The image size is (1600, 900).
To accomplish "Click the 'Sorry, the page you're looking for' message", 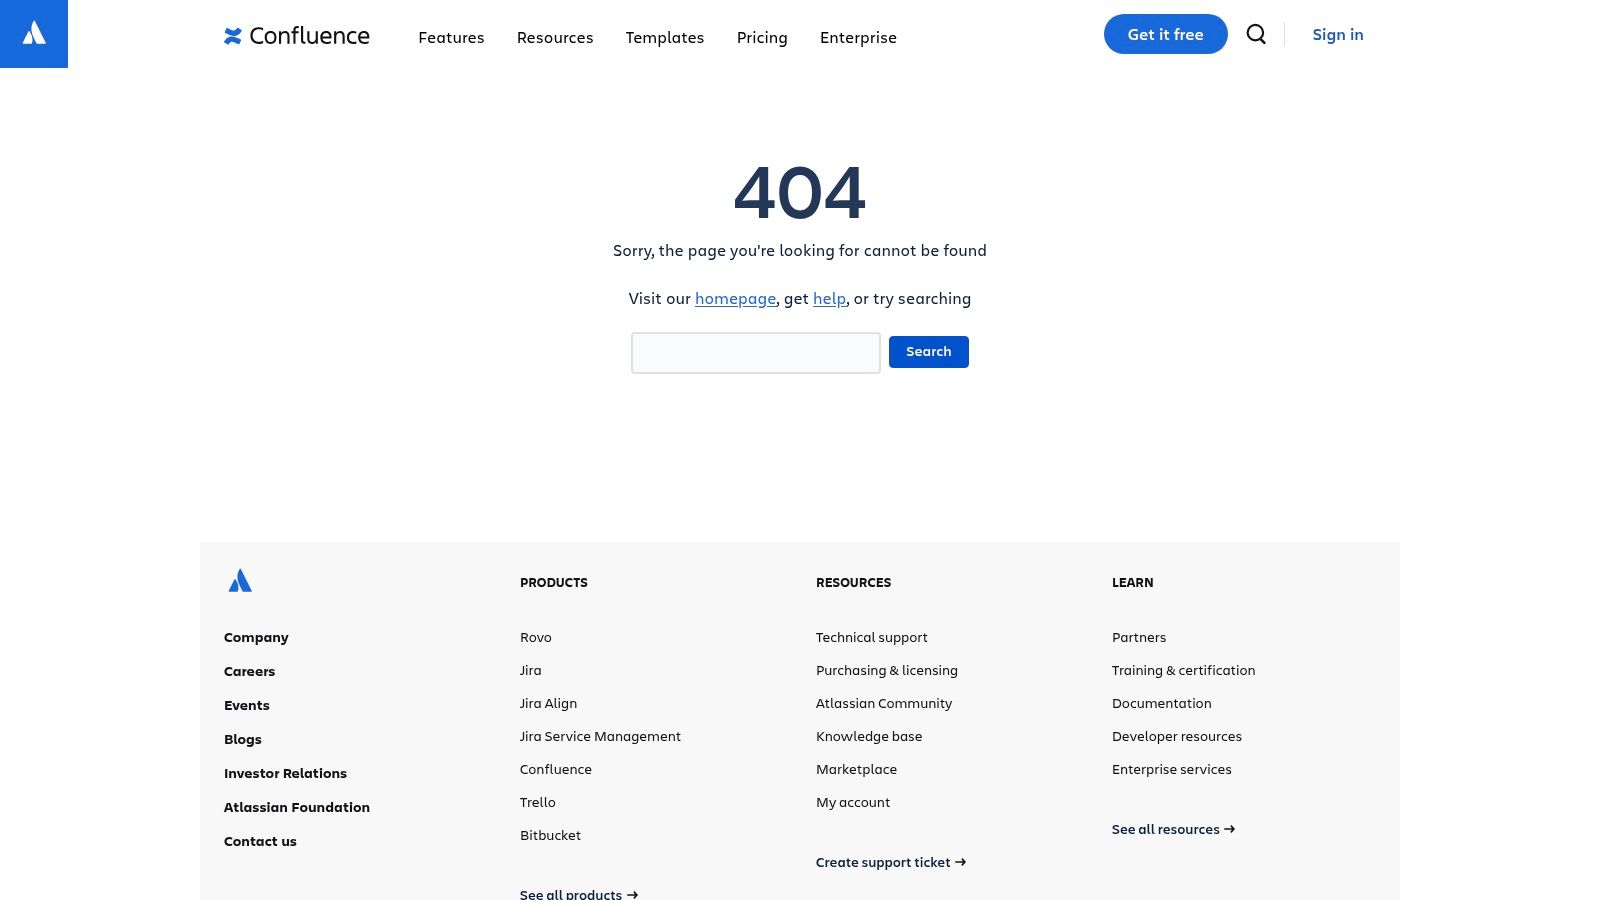I will 800,250.
